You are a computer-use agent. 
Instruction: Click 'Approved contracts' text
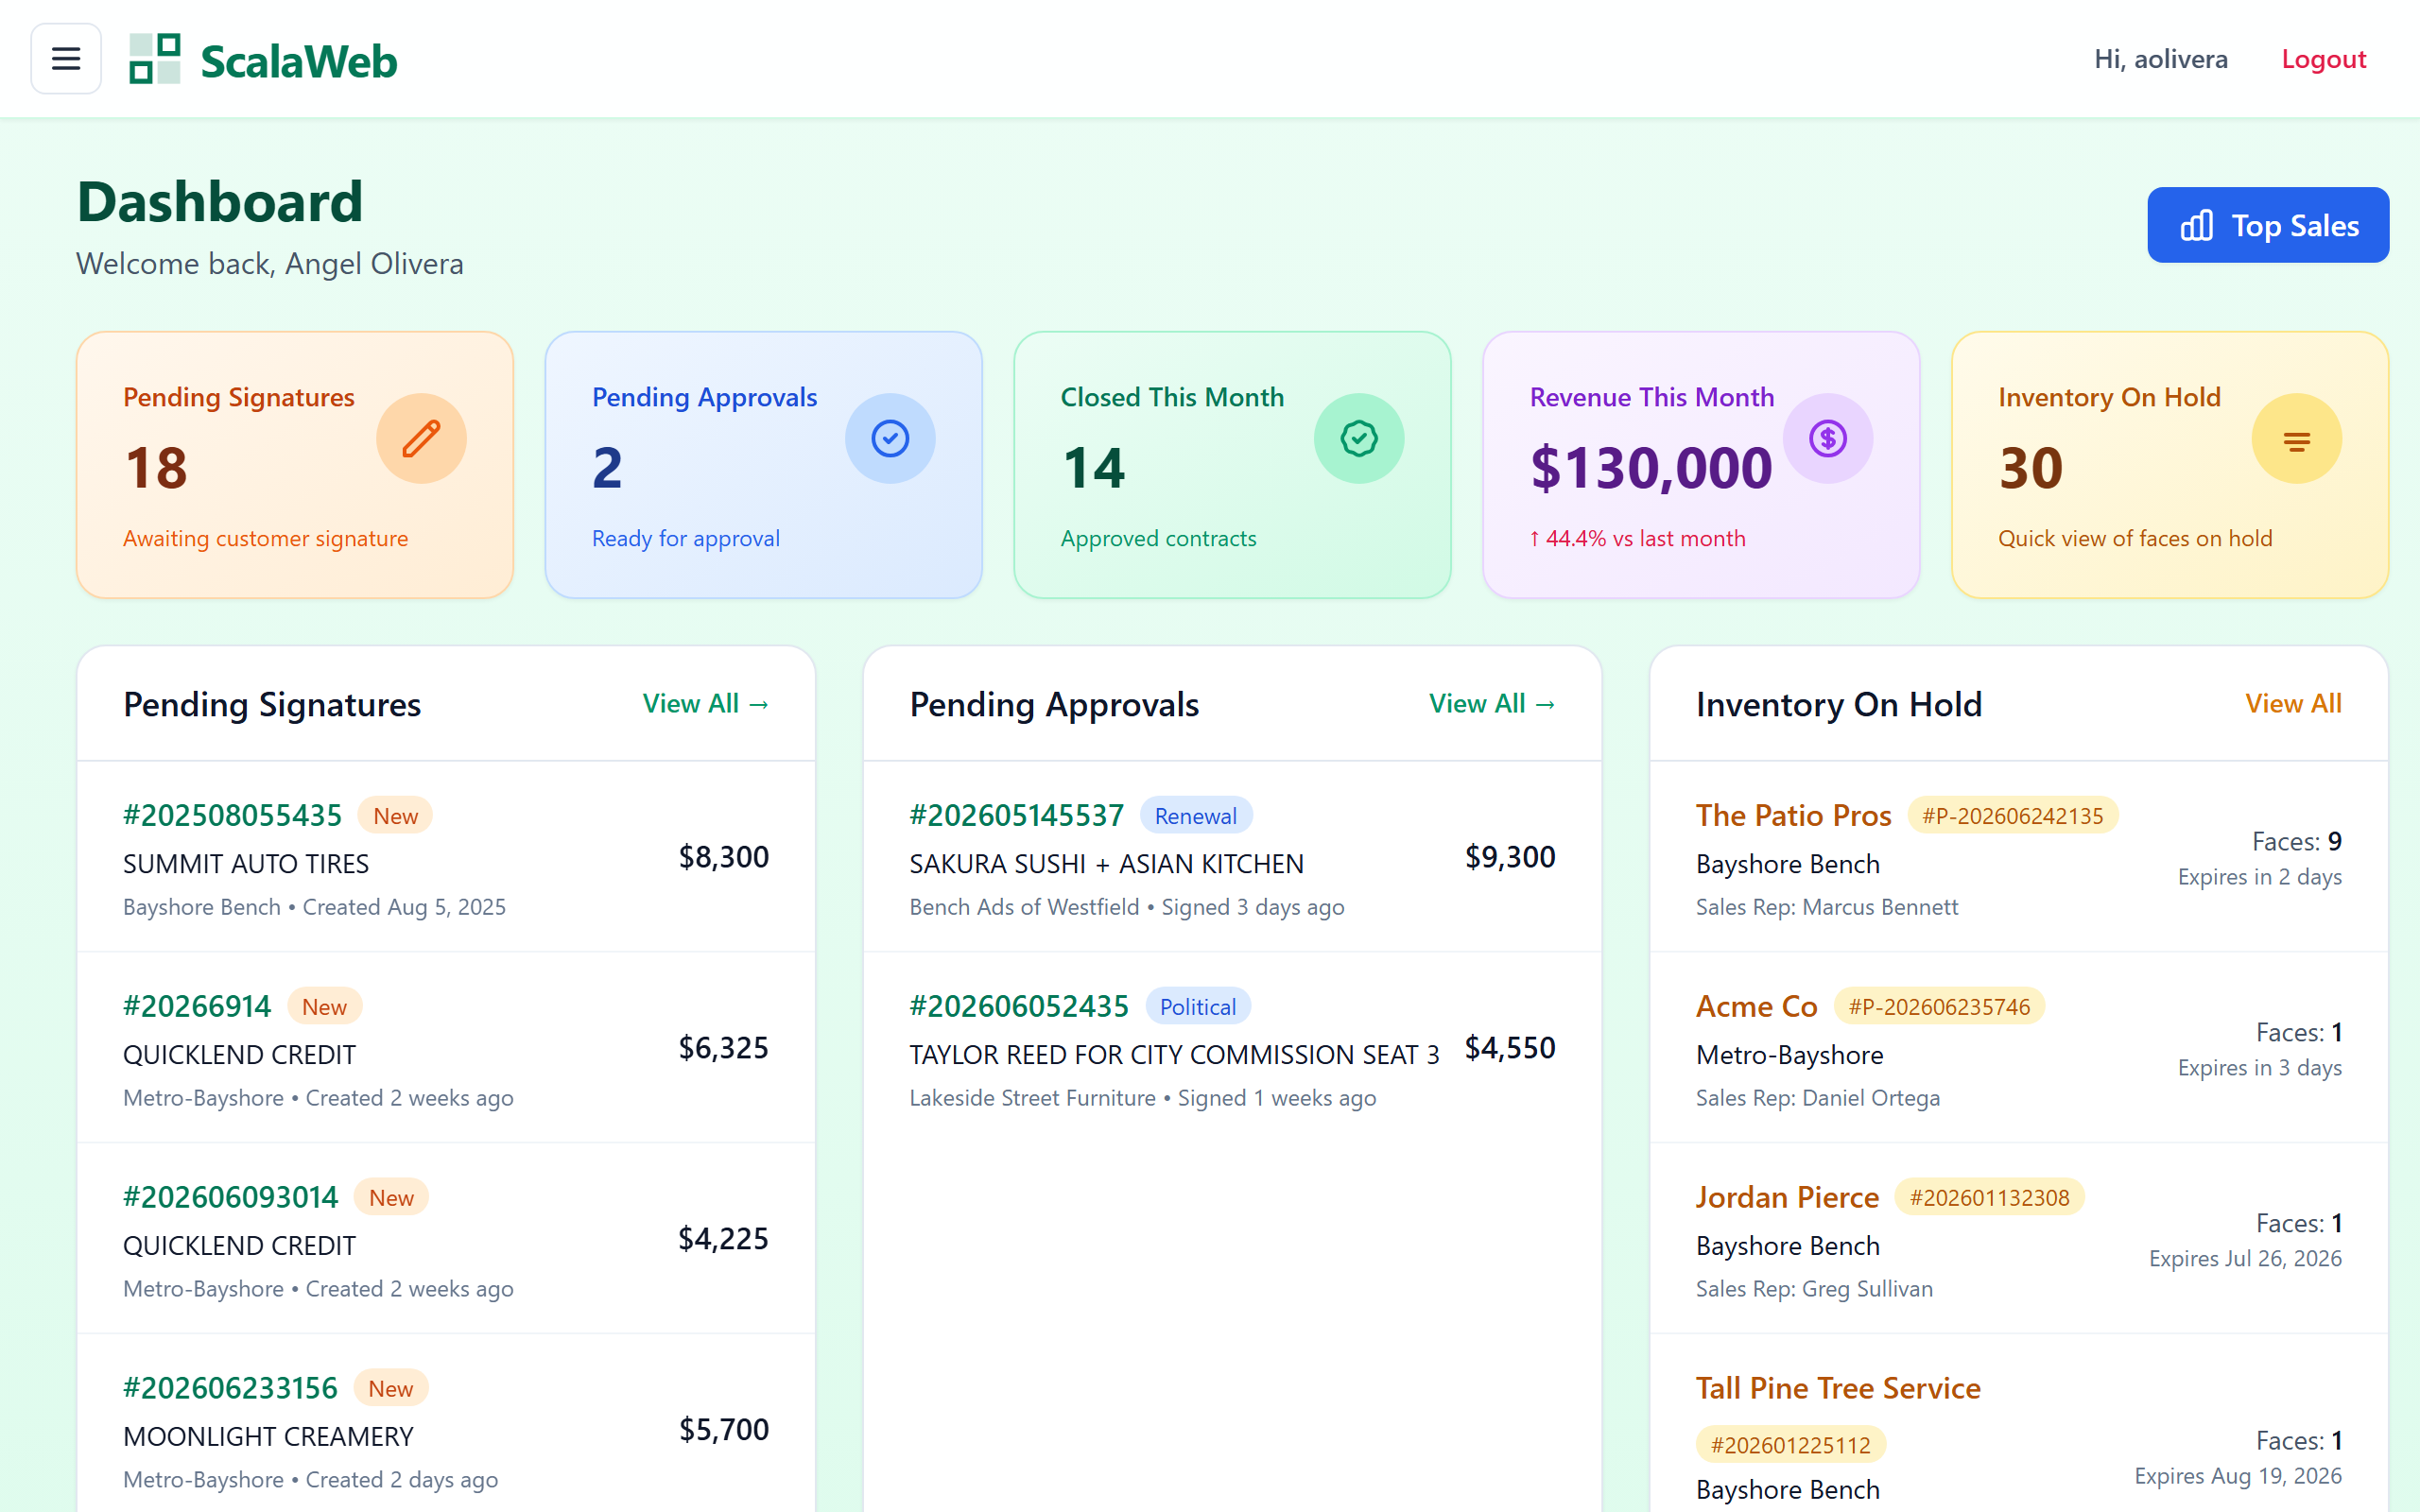pos(1158,538)
